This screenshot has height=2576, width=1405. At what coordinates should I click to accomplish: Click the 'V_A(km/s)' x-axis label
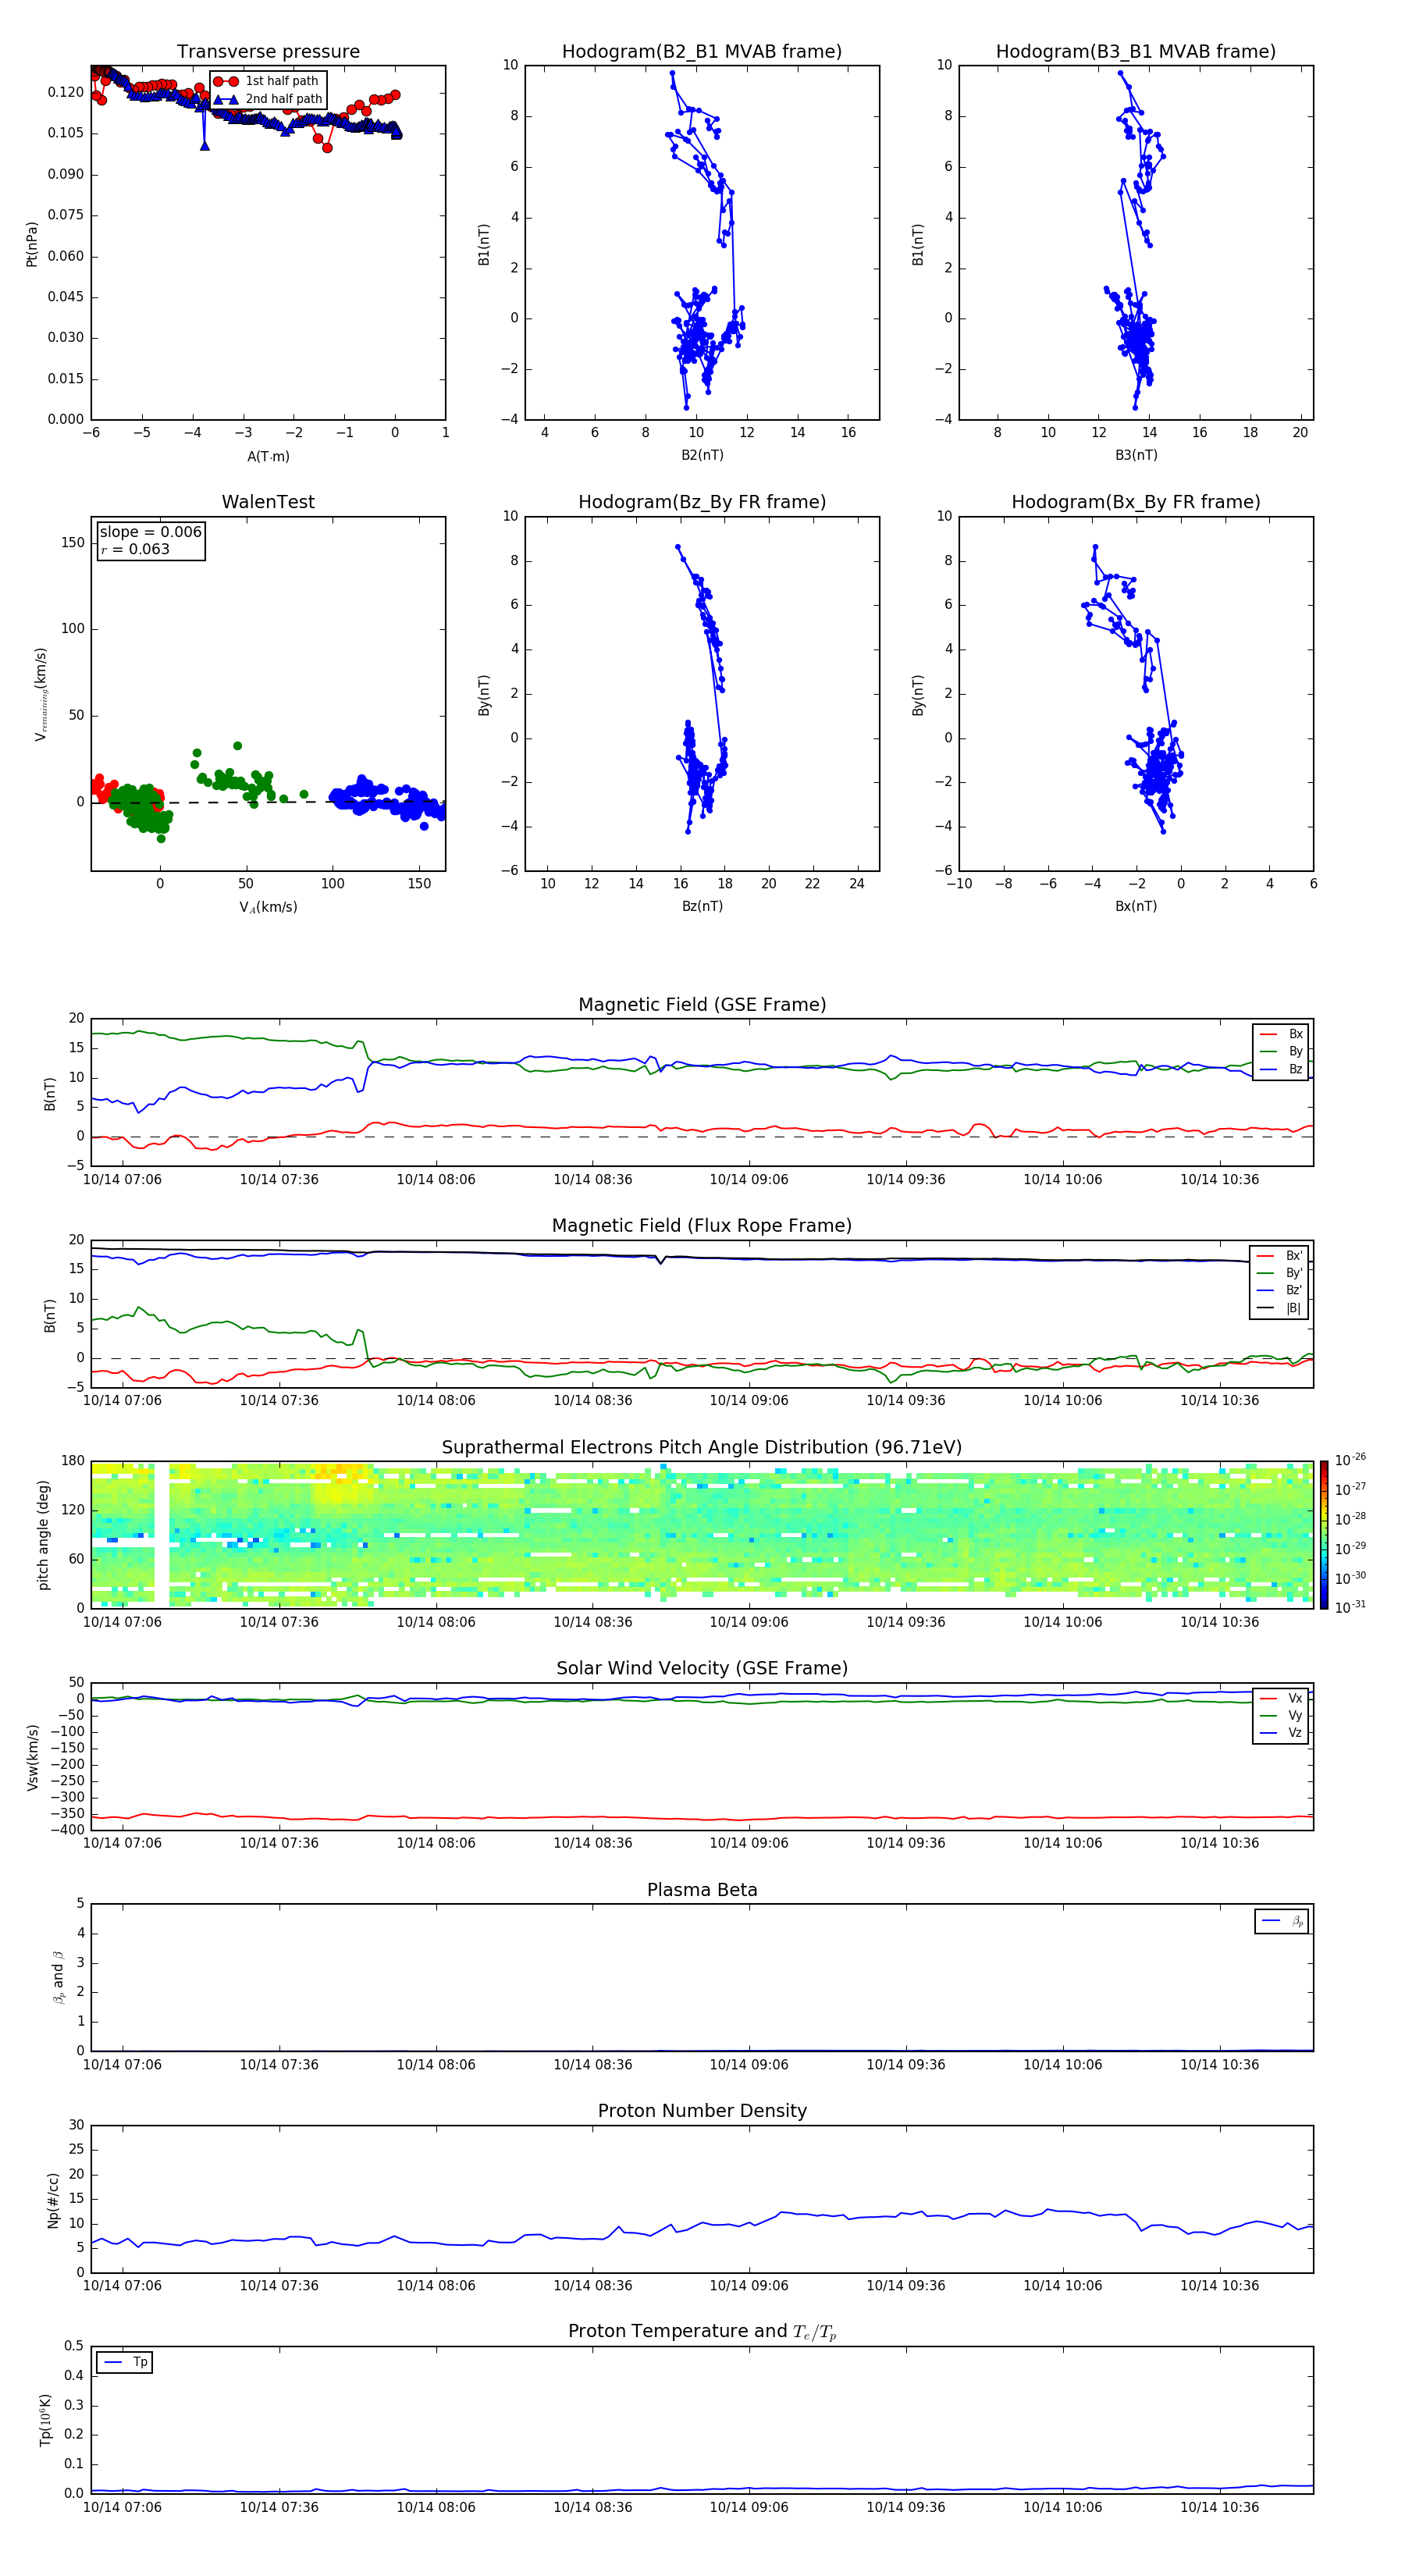tap(268, 907)
